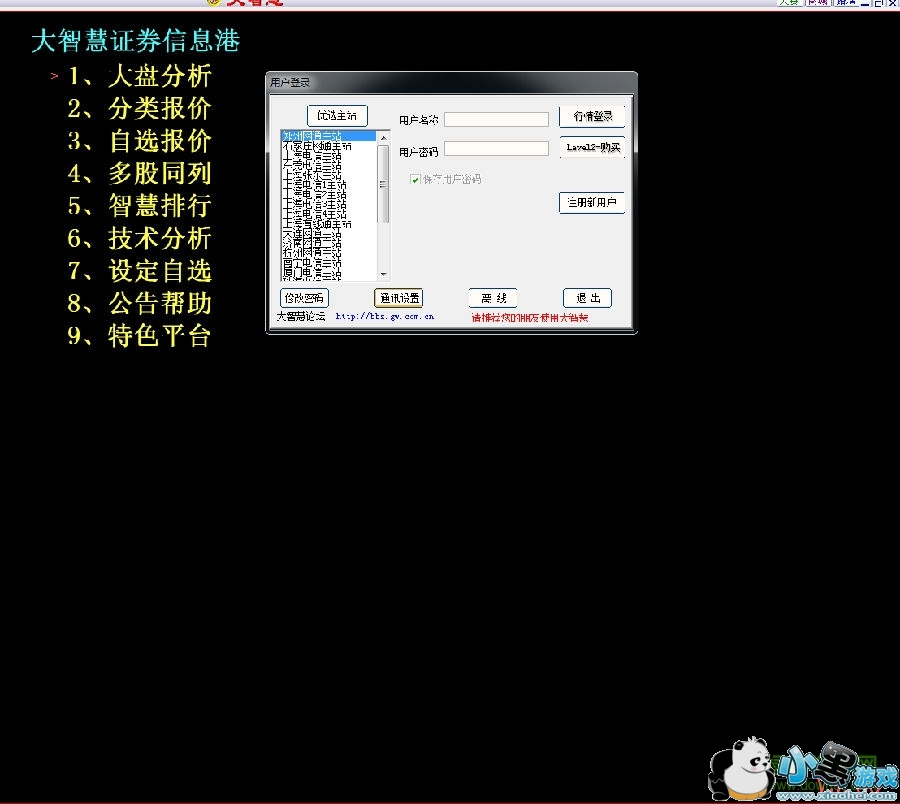Open menu item 2 分类报价
This screenshot has width=900, height=804.
click(140, 108)
